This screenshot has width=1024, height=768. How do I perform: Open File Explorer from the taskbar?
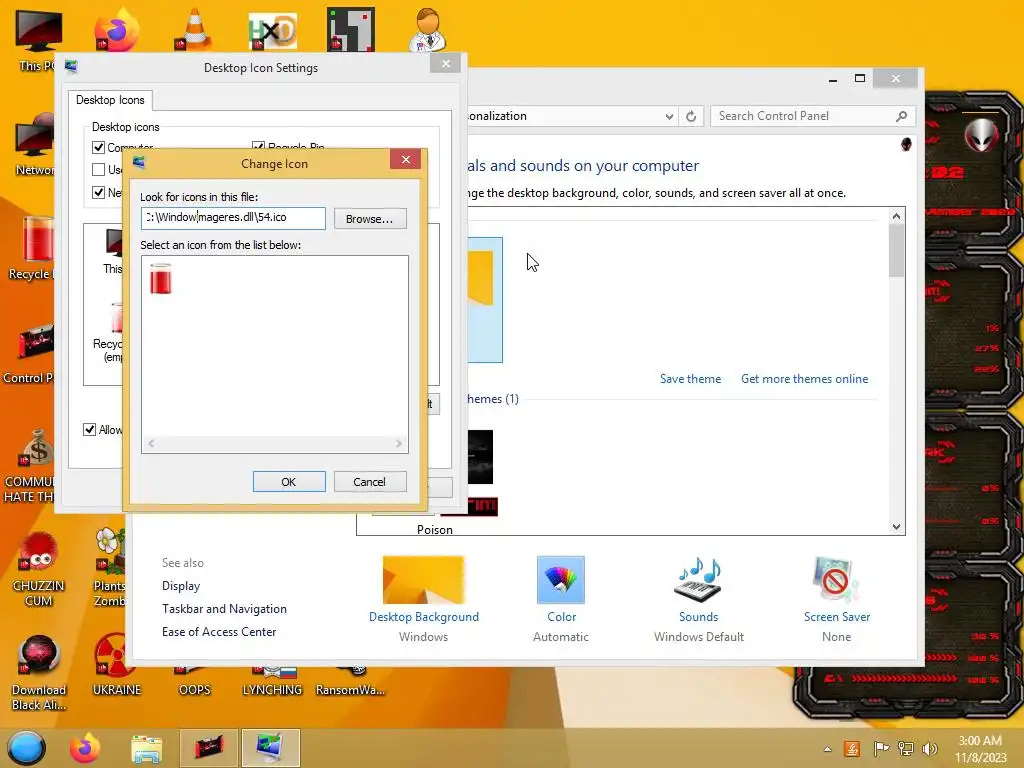[x=146, y=748]
